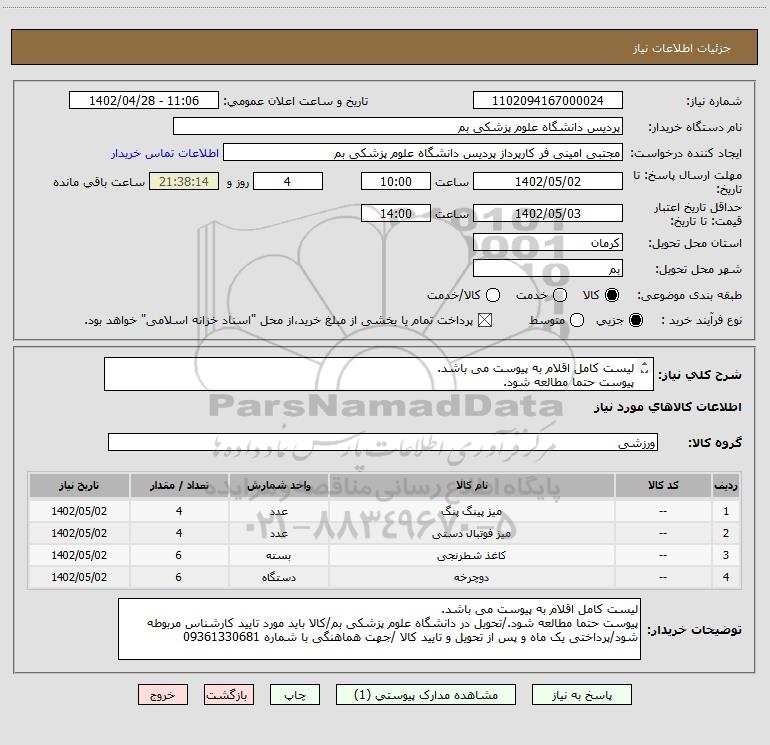Click the توضیحات خریدار text area
770x745 pixels.
(x=379, y=629)
